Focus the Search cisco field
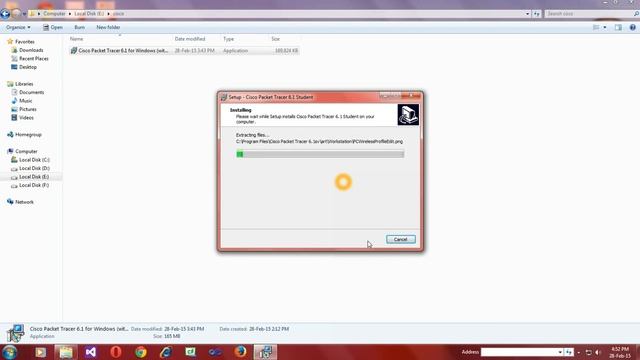640x360 pixels. coord(589,14)
